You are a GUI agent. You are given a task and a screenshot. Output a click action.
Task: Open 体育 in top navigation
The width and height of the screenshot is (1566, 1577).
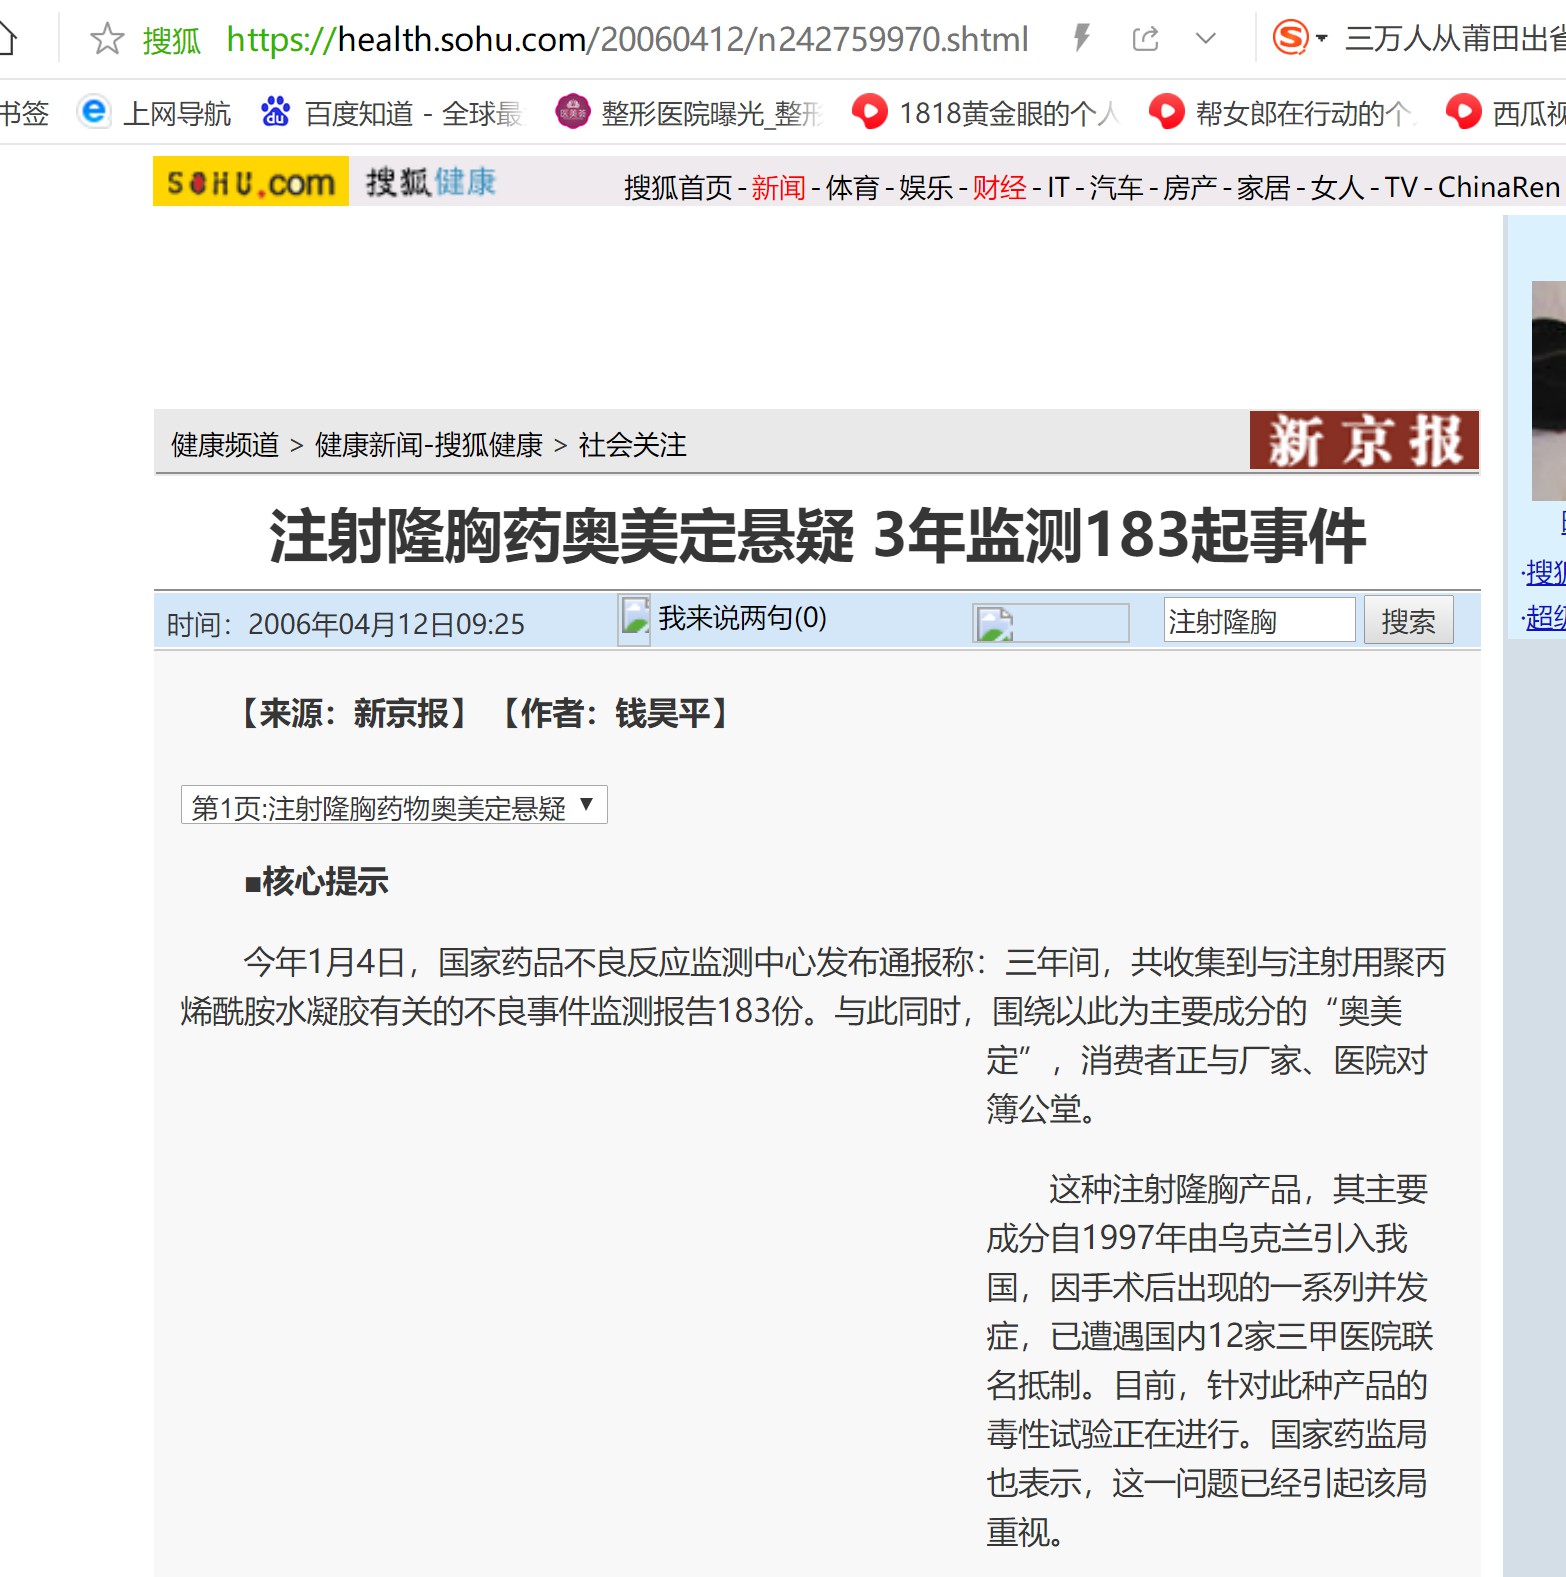852,187
